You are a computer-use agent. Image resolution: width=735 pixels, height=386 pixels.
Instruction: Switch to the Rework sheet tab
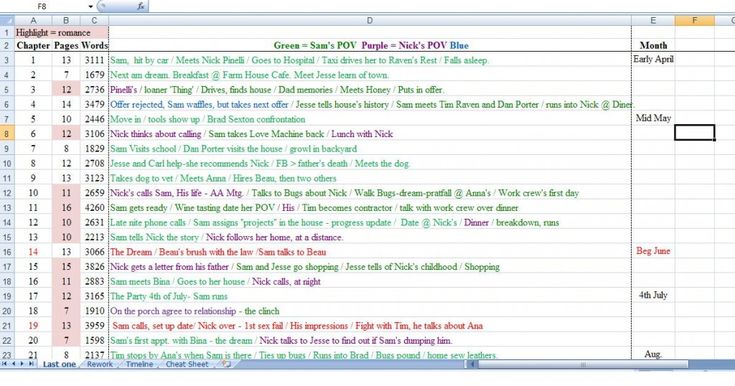[100, 364]
